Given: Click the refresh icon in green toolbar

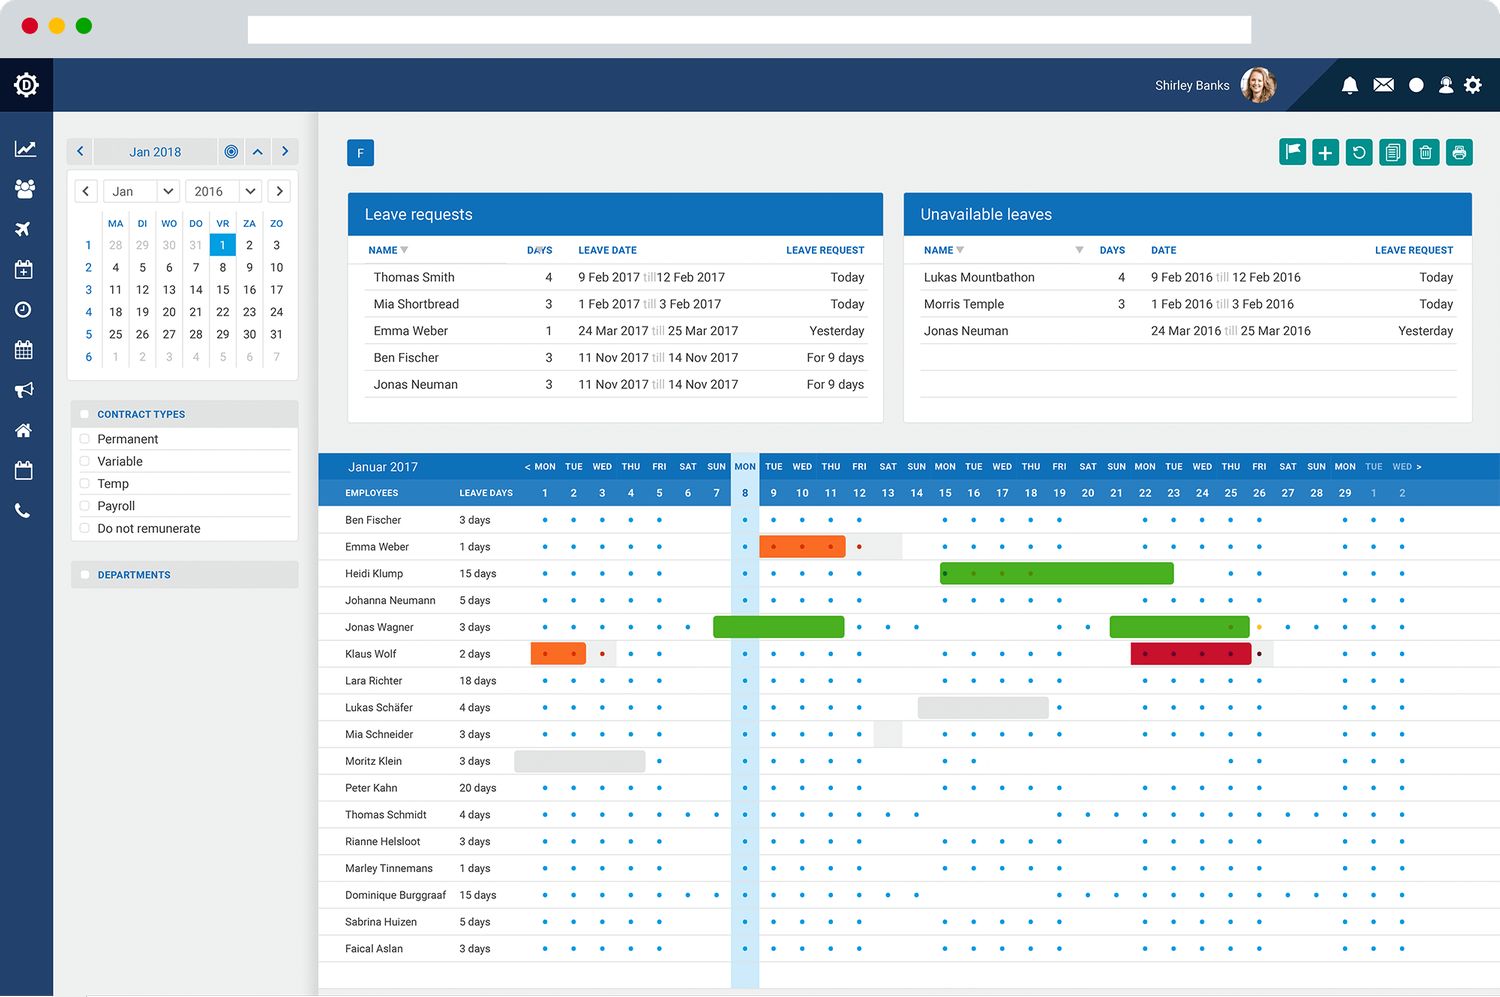Looking at the screenshot, I should (1359, 152).
